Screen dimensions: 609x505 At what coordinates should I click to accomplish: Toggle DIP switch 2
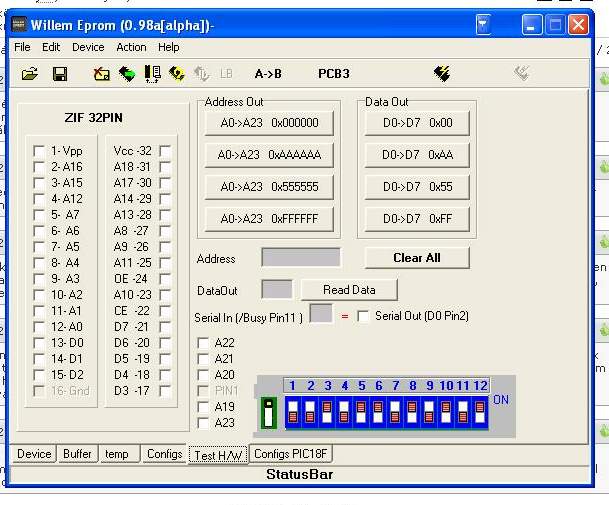(310, 412)
